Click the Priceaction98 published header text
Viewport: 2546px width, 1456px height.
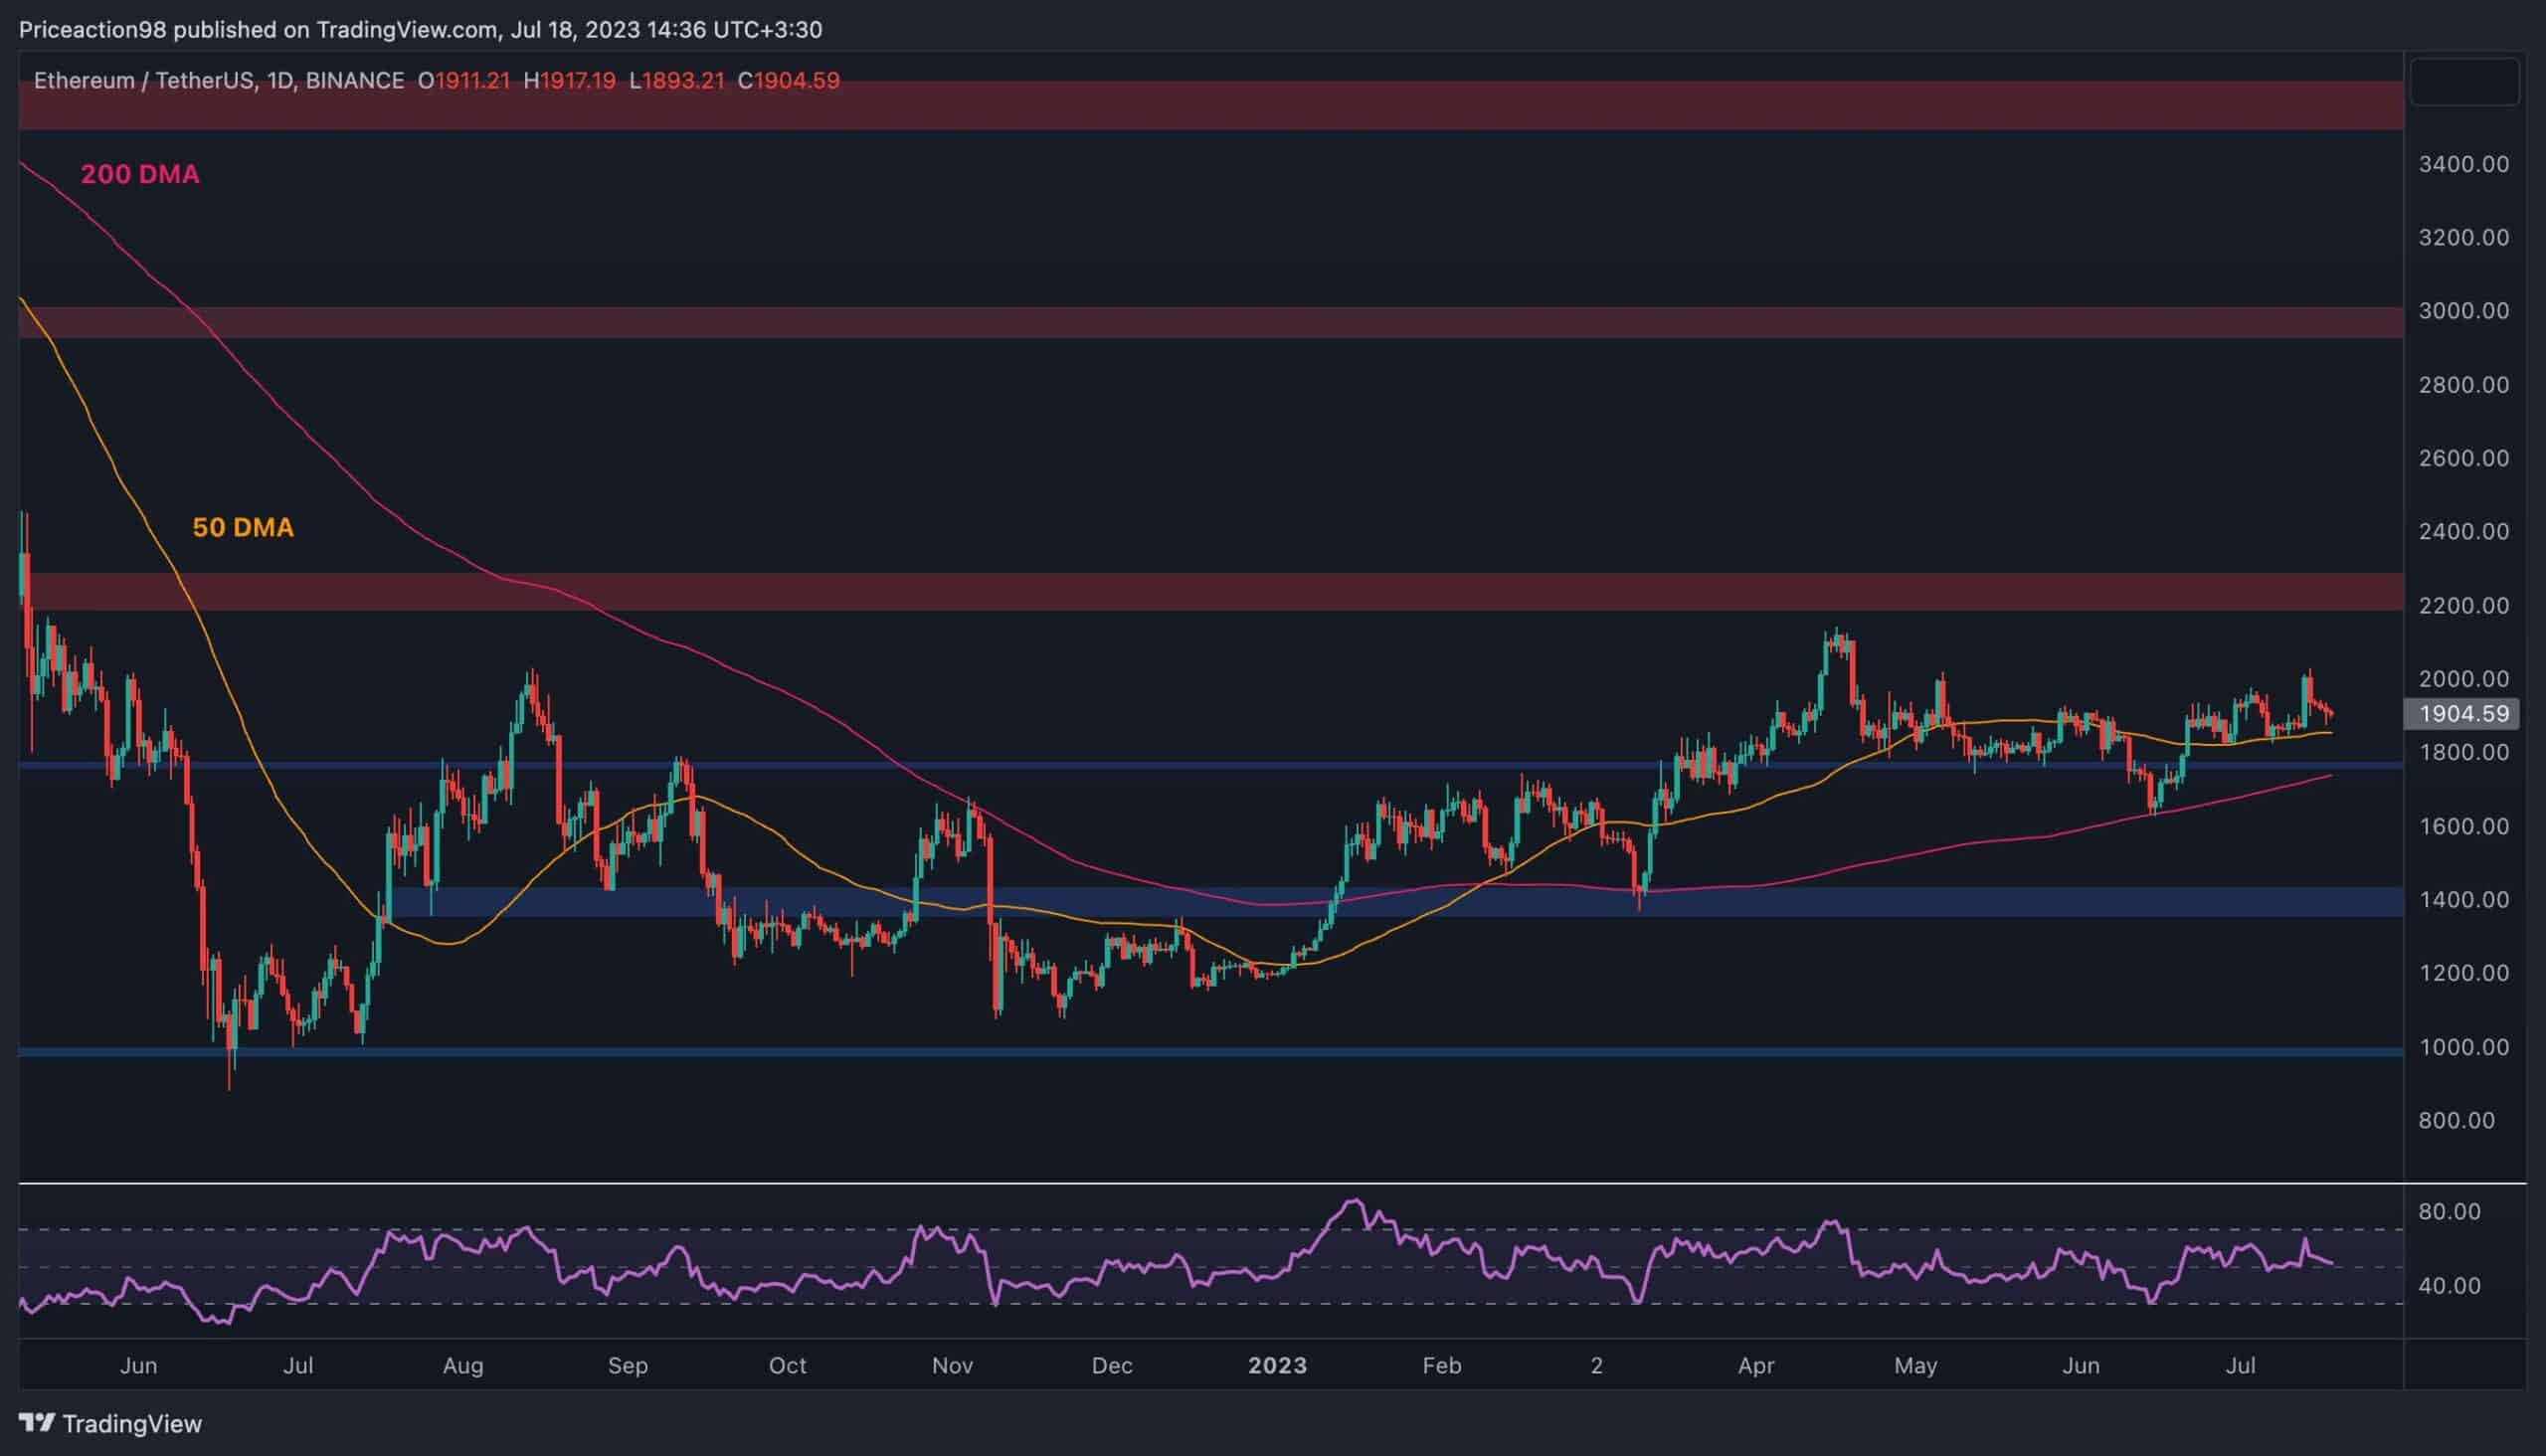[x=420, y=30]
